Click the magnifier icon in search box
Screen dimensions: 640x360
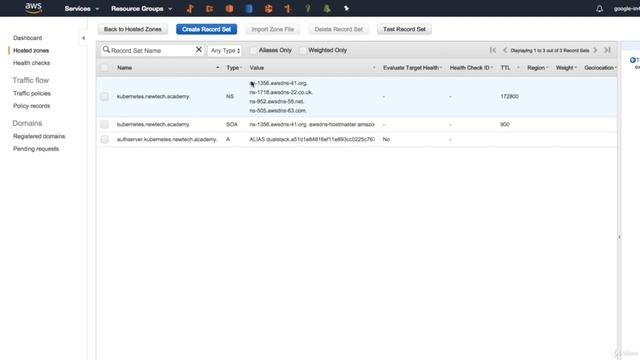point(106,50)
